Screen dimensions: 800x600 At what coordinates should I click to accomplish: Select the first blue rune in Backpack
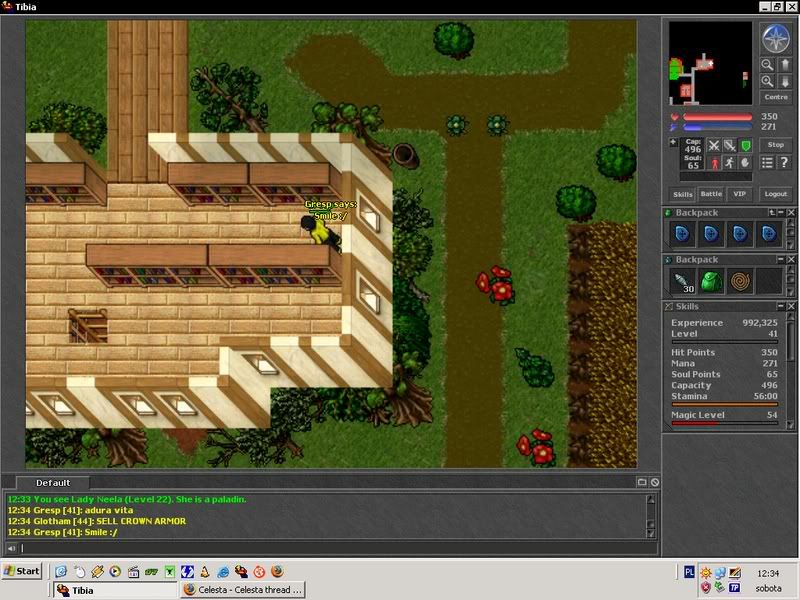click(x=683, y=234)
